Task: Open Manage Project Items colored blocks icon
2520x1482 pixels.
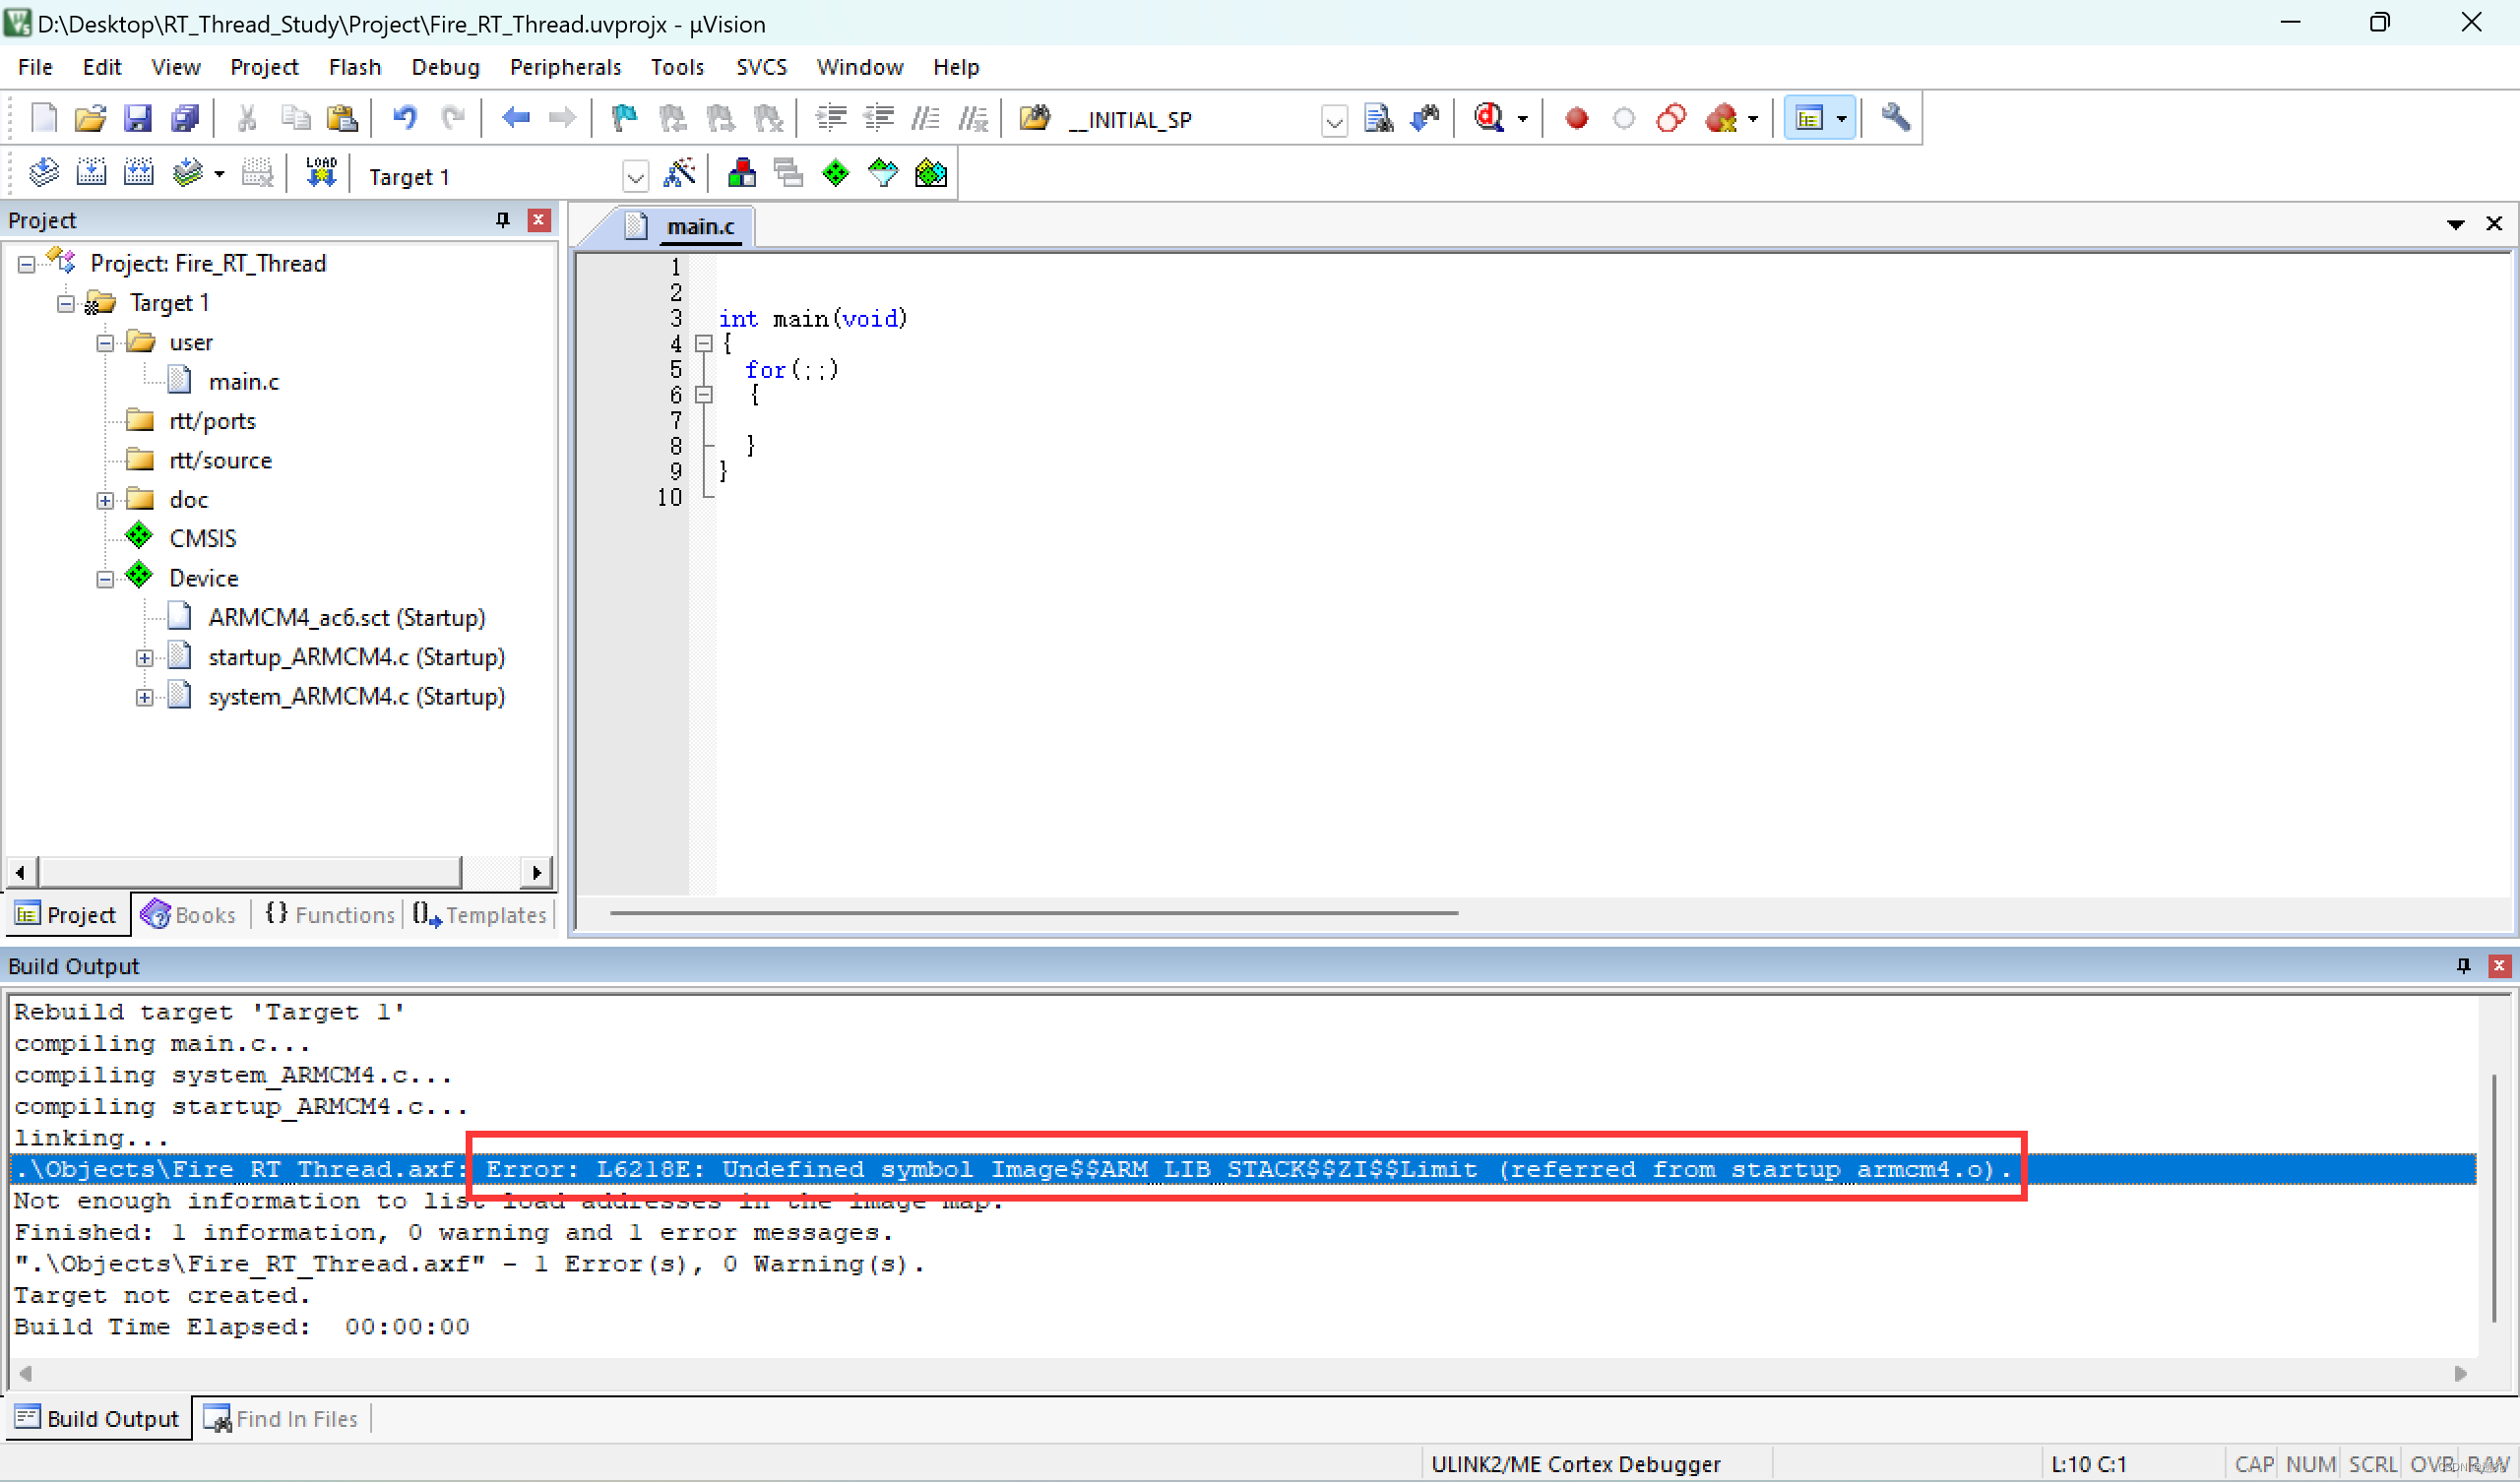Action: pos(741,174)
